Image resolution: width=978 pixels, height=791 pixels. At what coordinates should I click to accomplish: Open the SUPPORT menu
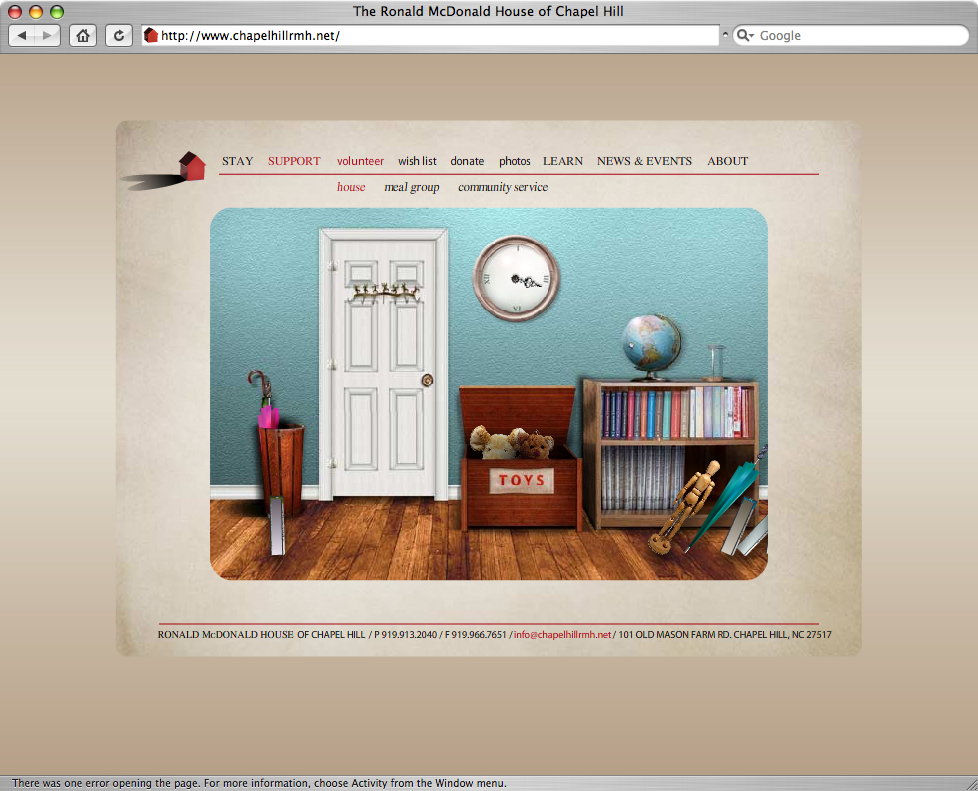tap(294, 161)
